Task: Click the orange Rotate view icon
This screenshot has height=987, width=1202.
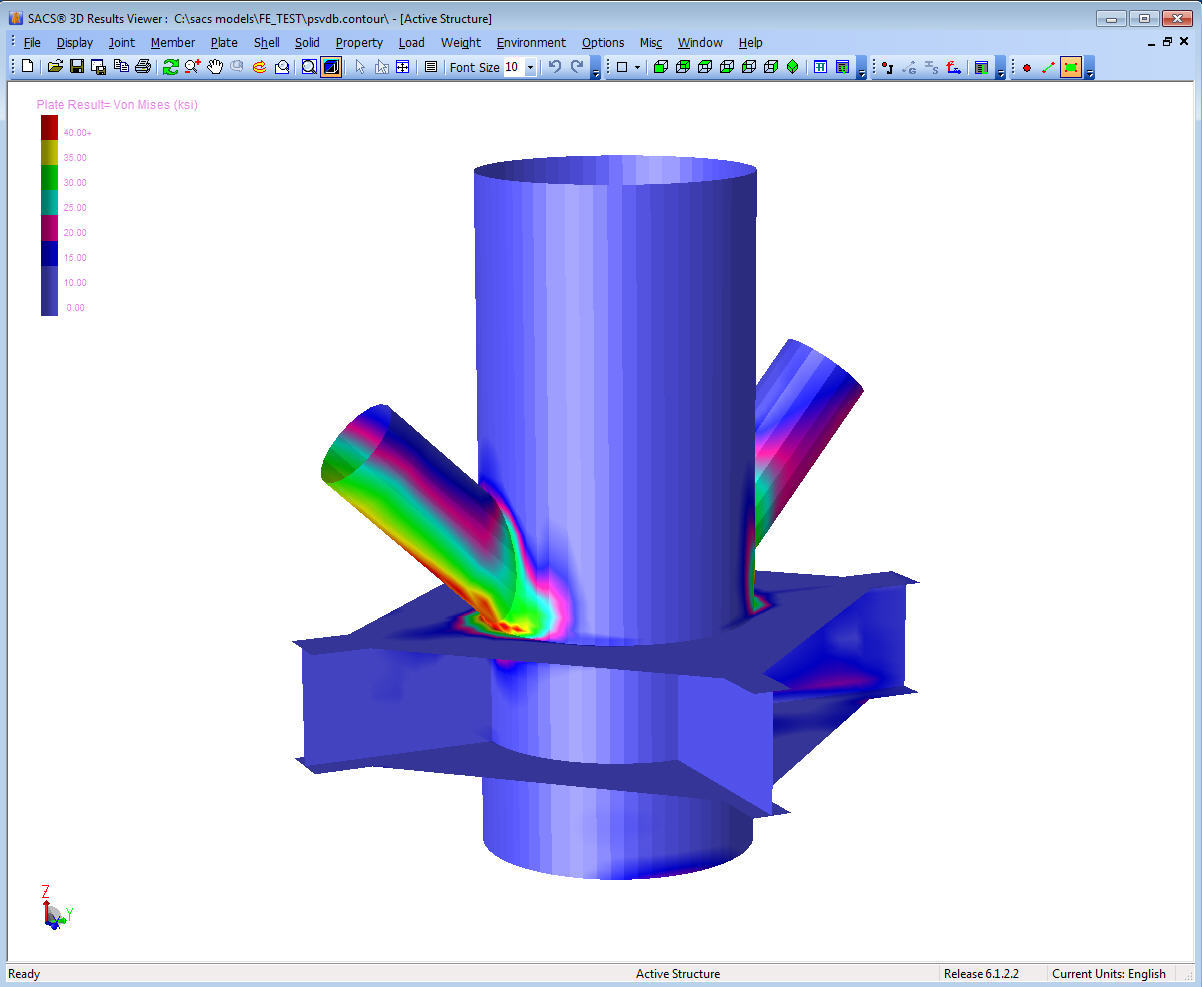Action: (x=259, y=67)
